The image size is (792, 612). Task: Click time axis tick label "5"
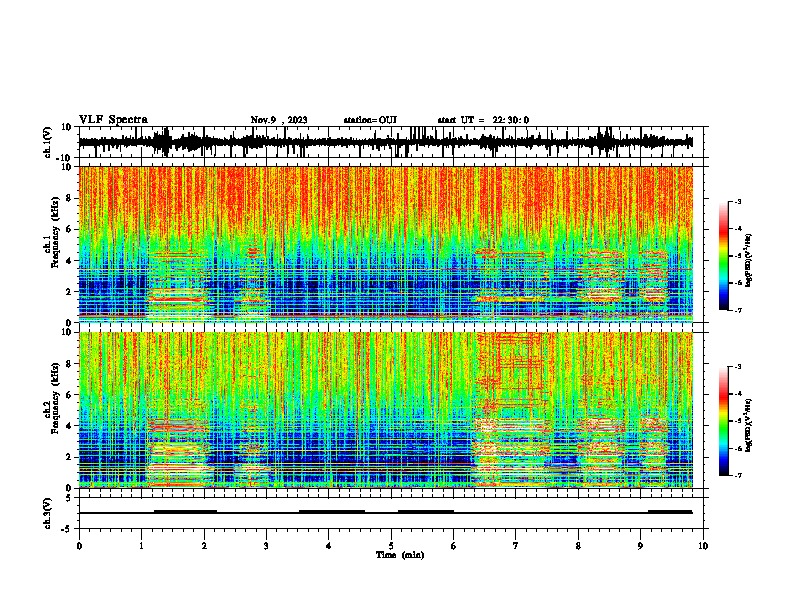(x=391, y=546)
